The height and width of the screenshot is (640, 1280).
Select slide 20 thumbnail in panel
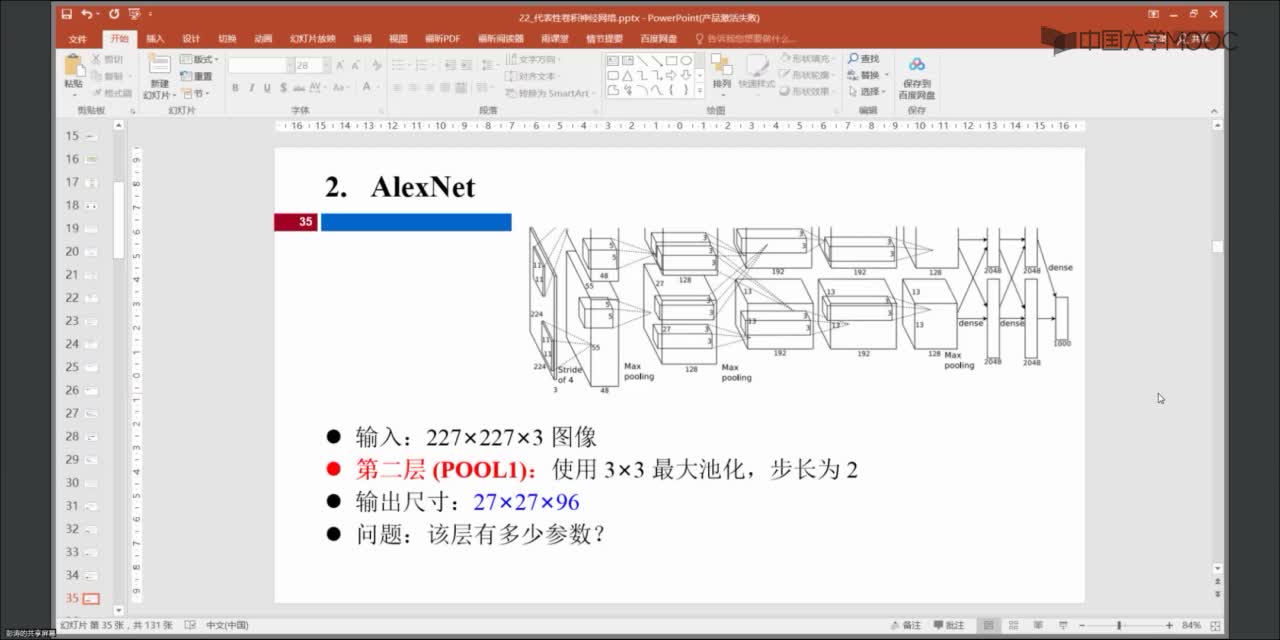(x=91, y=252)
